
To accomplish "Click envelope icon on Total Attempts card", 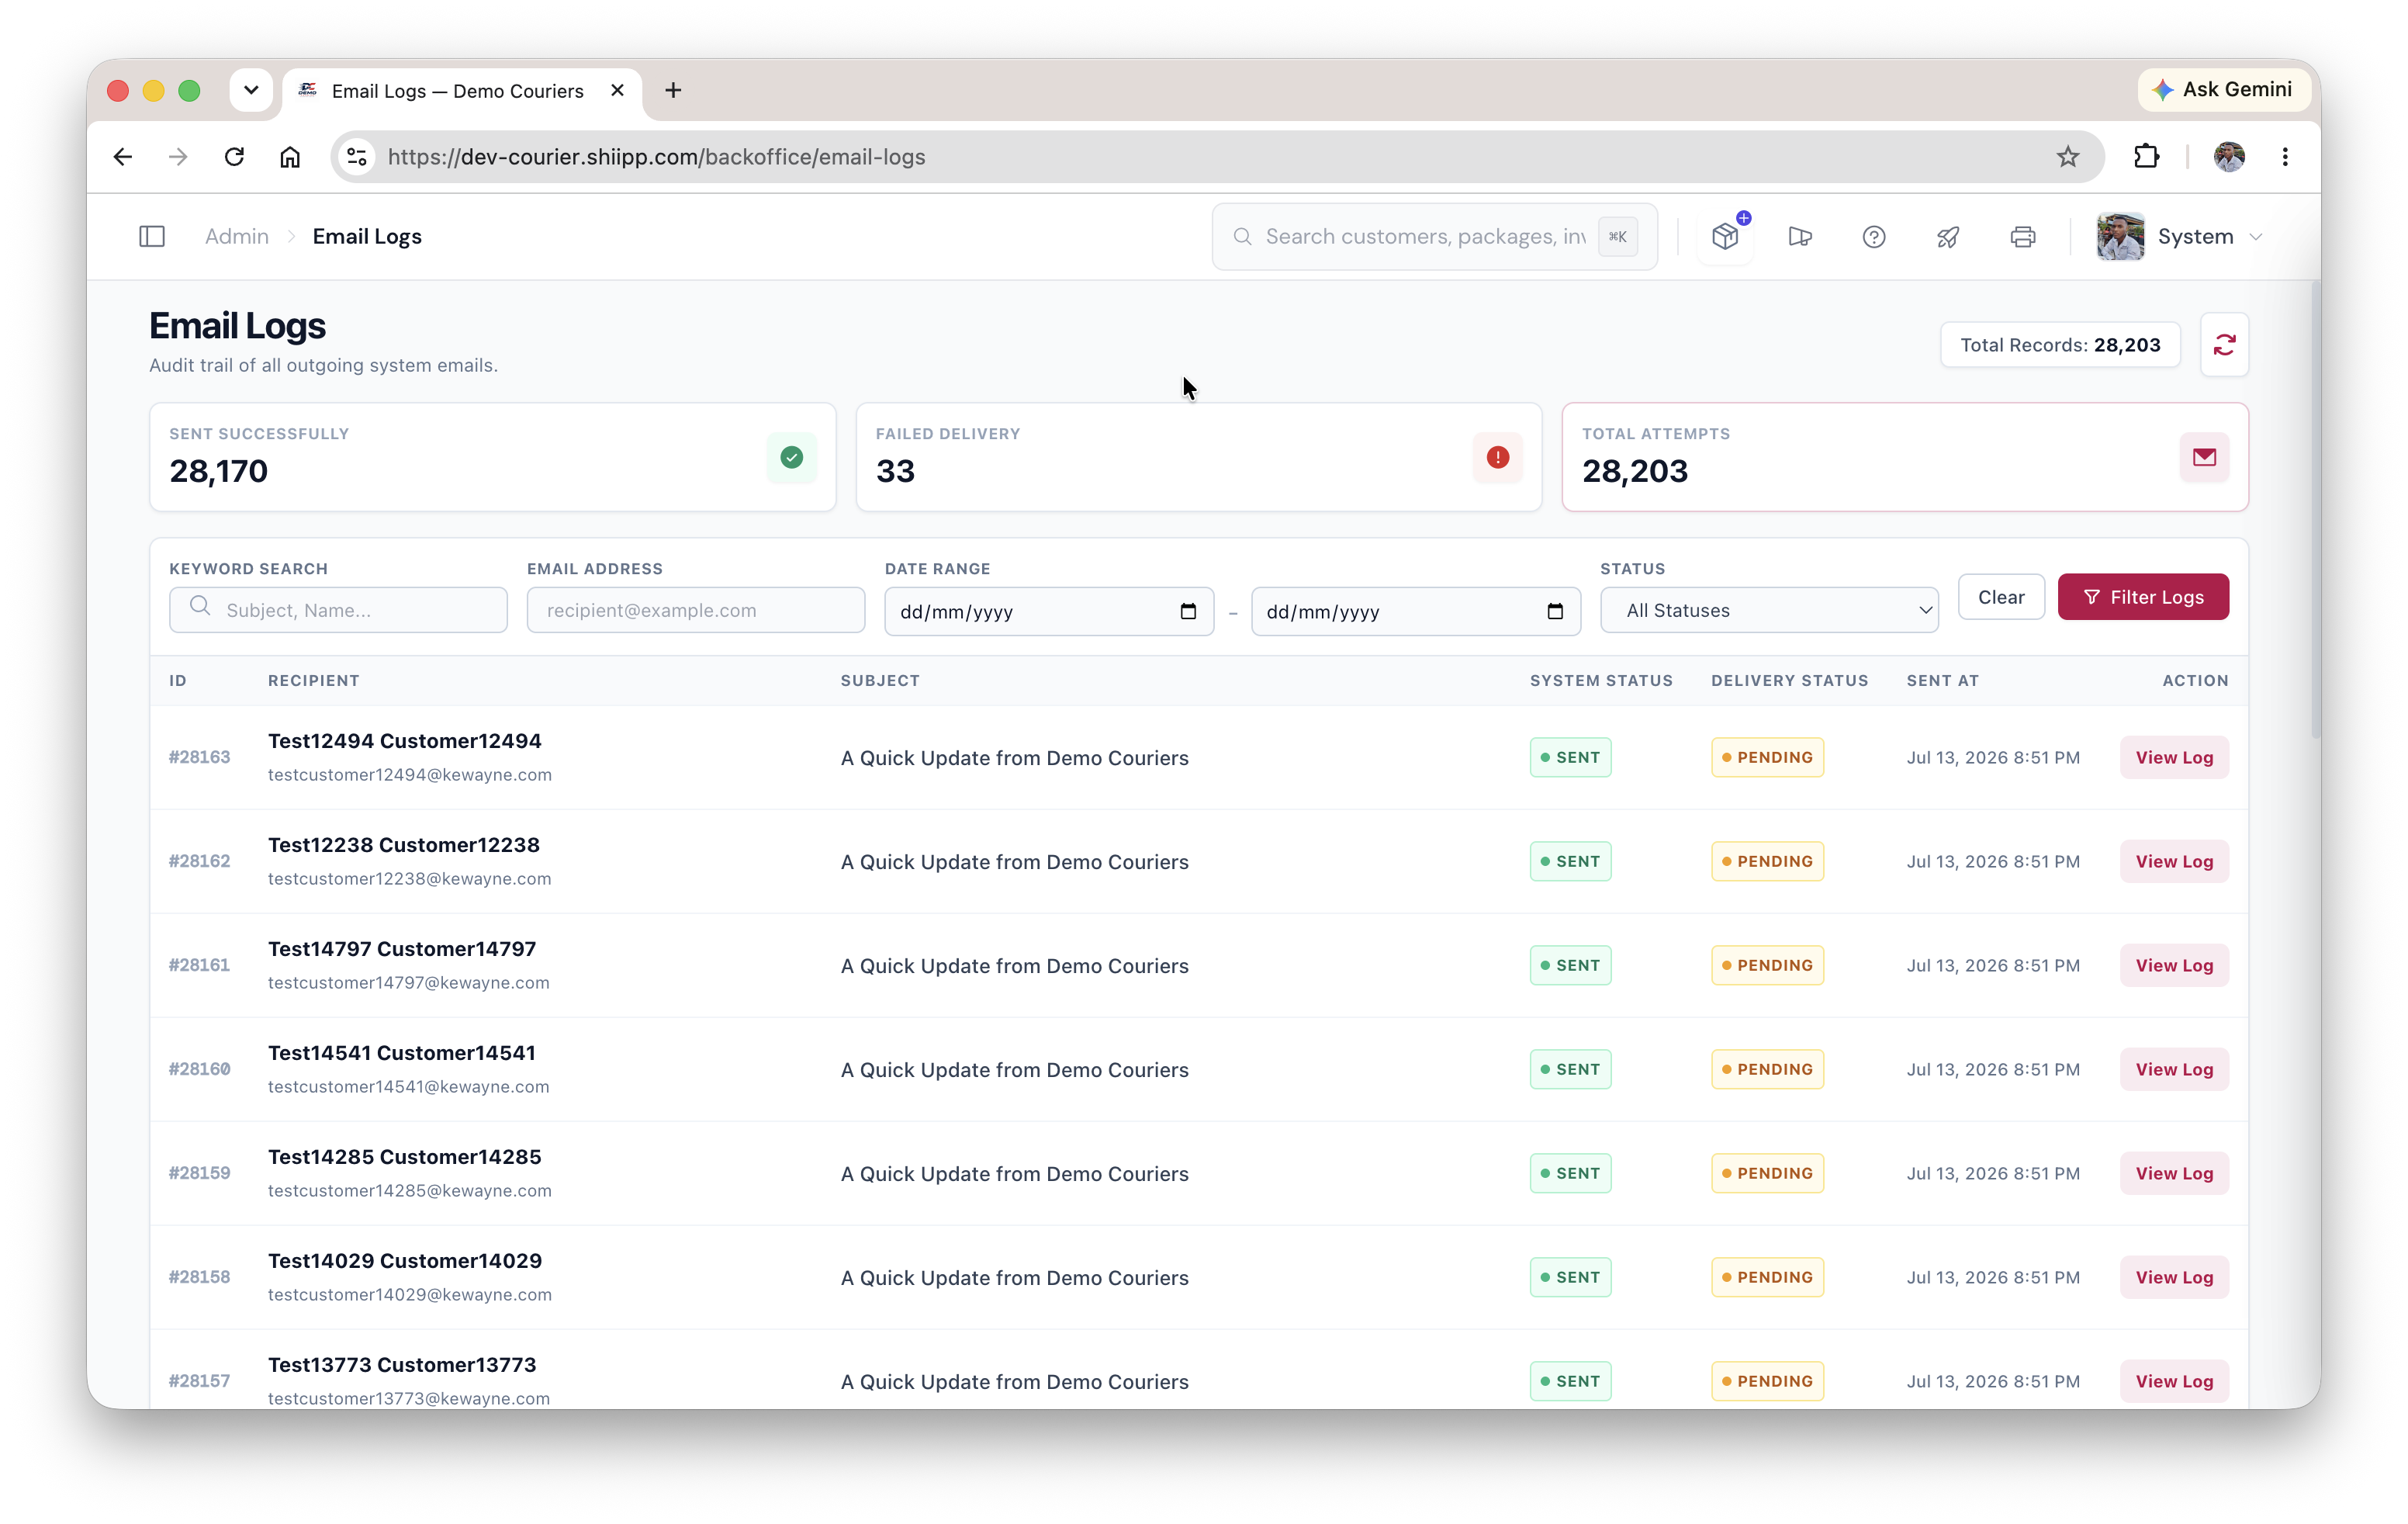I will tap(2204, 458).
